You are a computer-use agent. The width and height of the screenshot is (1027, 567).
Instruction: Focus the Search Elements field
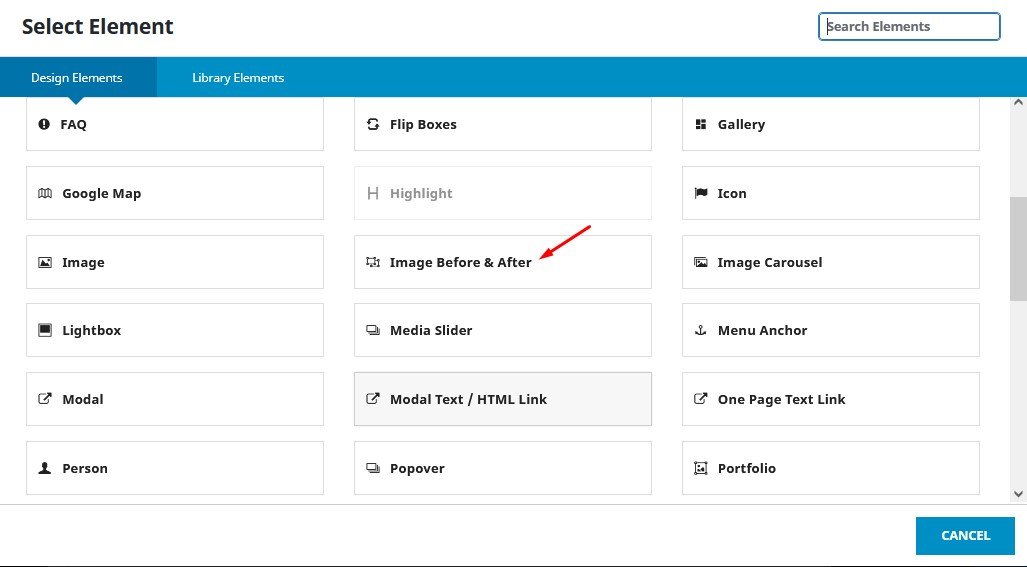click(909, 27)
